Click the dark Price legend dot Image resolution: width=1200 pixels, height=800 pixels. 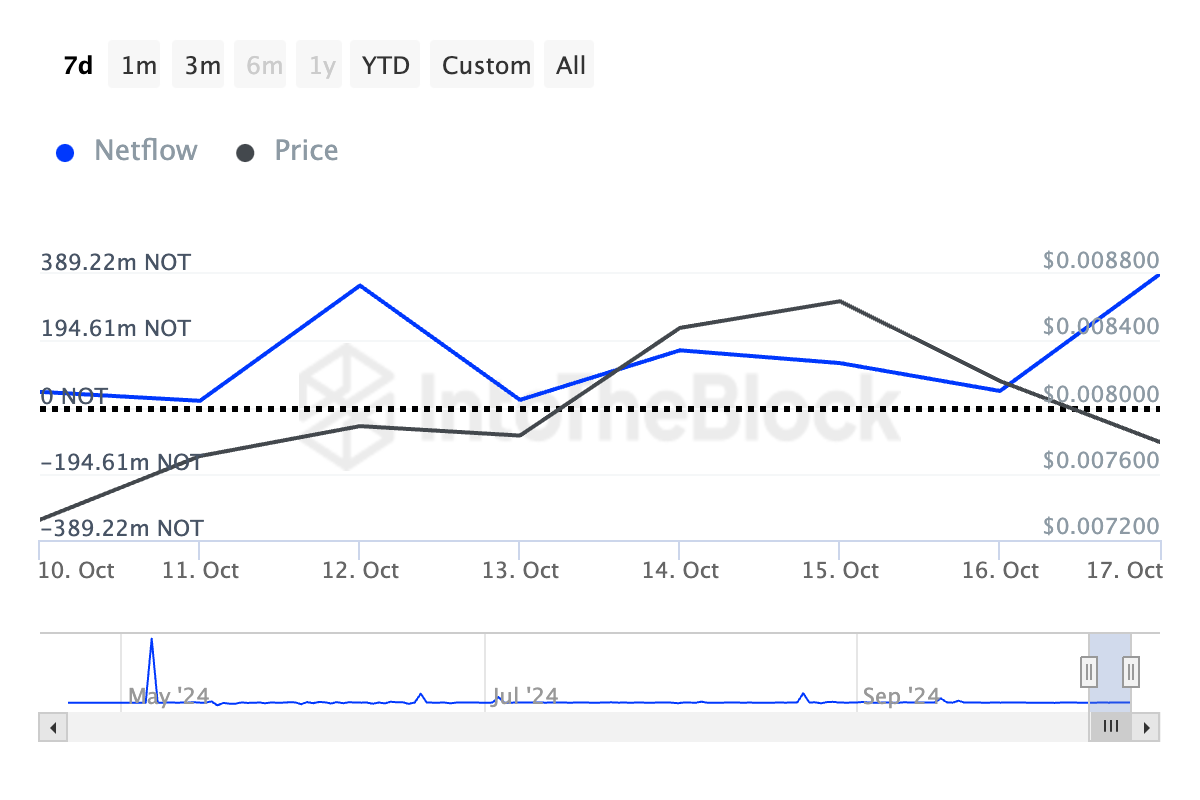coord(245,153)
